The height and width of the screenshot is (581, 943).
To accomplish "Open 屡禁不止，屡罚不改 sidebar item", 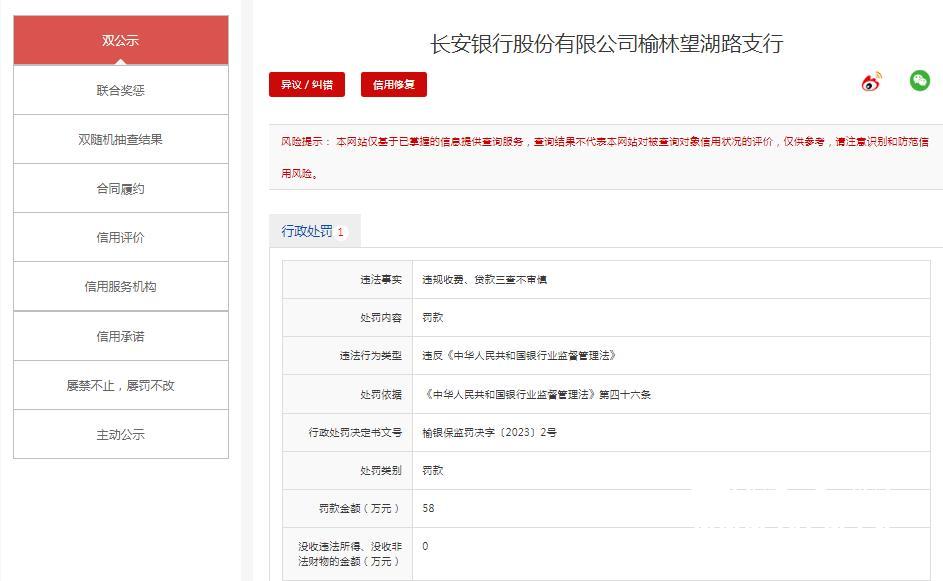I will point(121,386).
